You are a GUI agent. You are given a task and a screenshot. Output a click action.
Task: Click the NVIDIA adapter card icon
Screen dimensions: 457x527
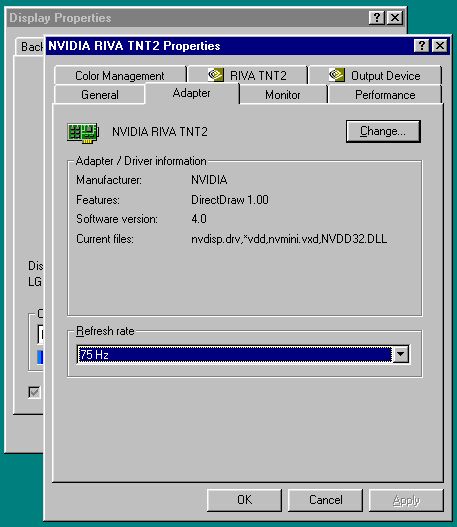[x=83, y=132]
